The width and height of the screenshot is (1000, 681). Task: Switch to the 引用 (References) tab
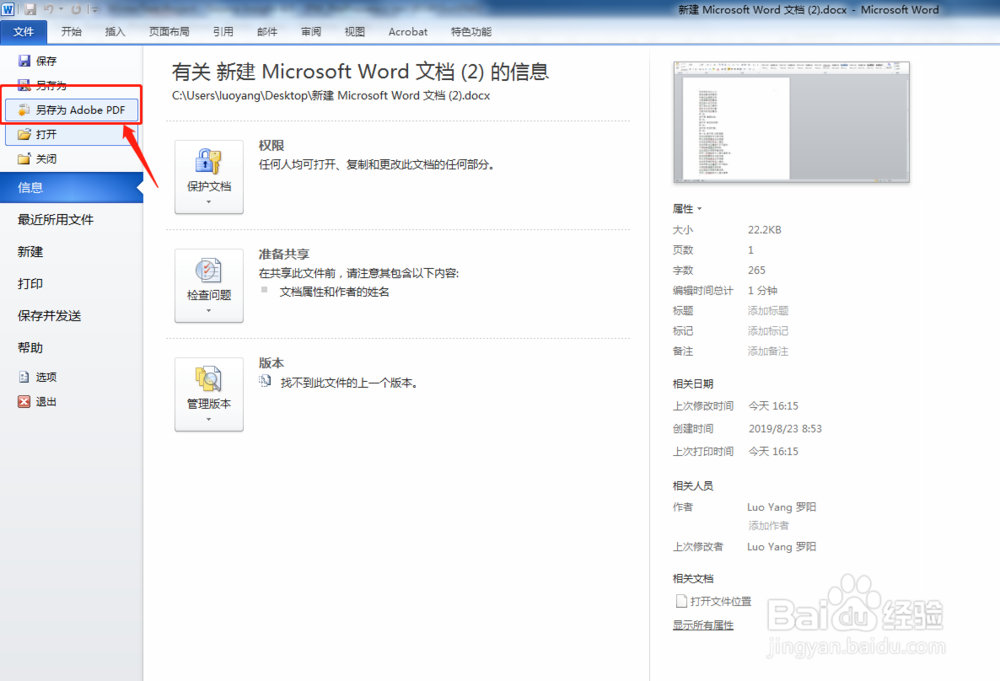223,32
